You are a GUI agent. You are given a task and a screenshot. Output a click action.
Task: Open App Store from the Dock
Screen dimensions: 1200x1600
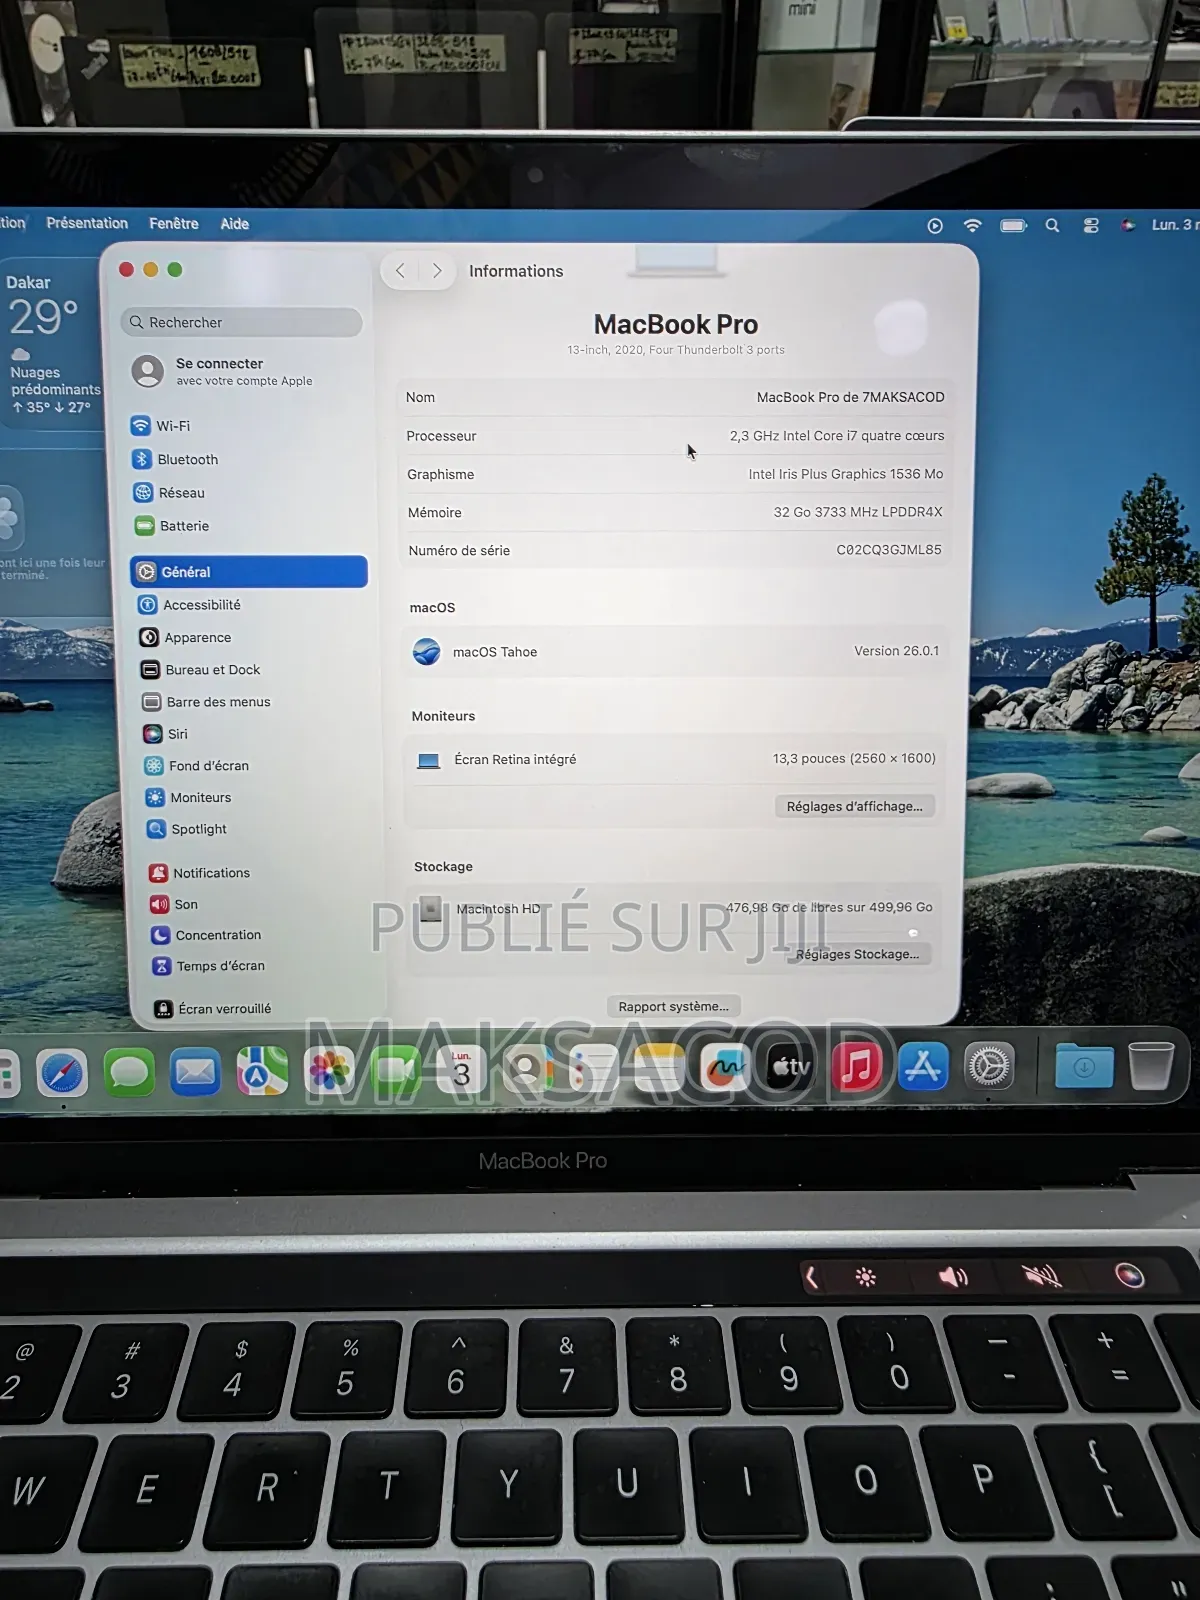[x=922, y=1066]
